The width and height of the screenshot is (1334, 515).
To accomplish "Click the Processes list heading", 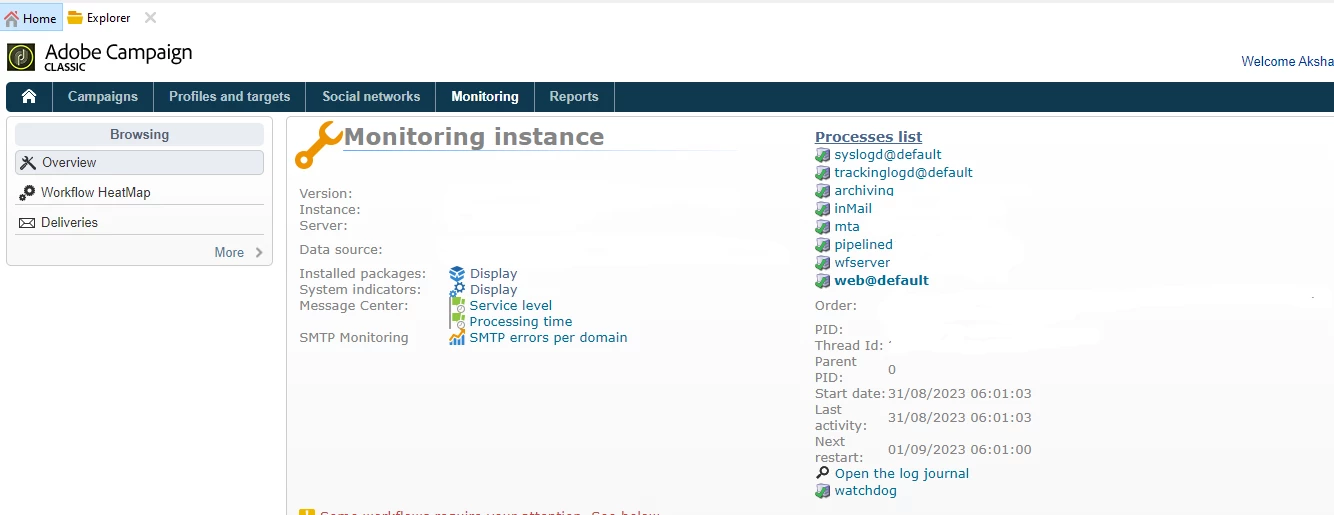I will click(869, 137).
